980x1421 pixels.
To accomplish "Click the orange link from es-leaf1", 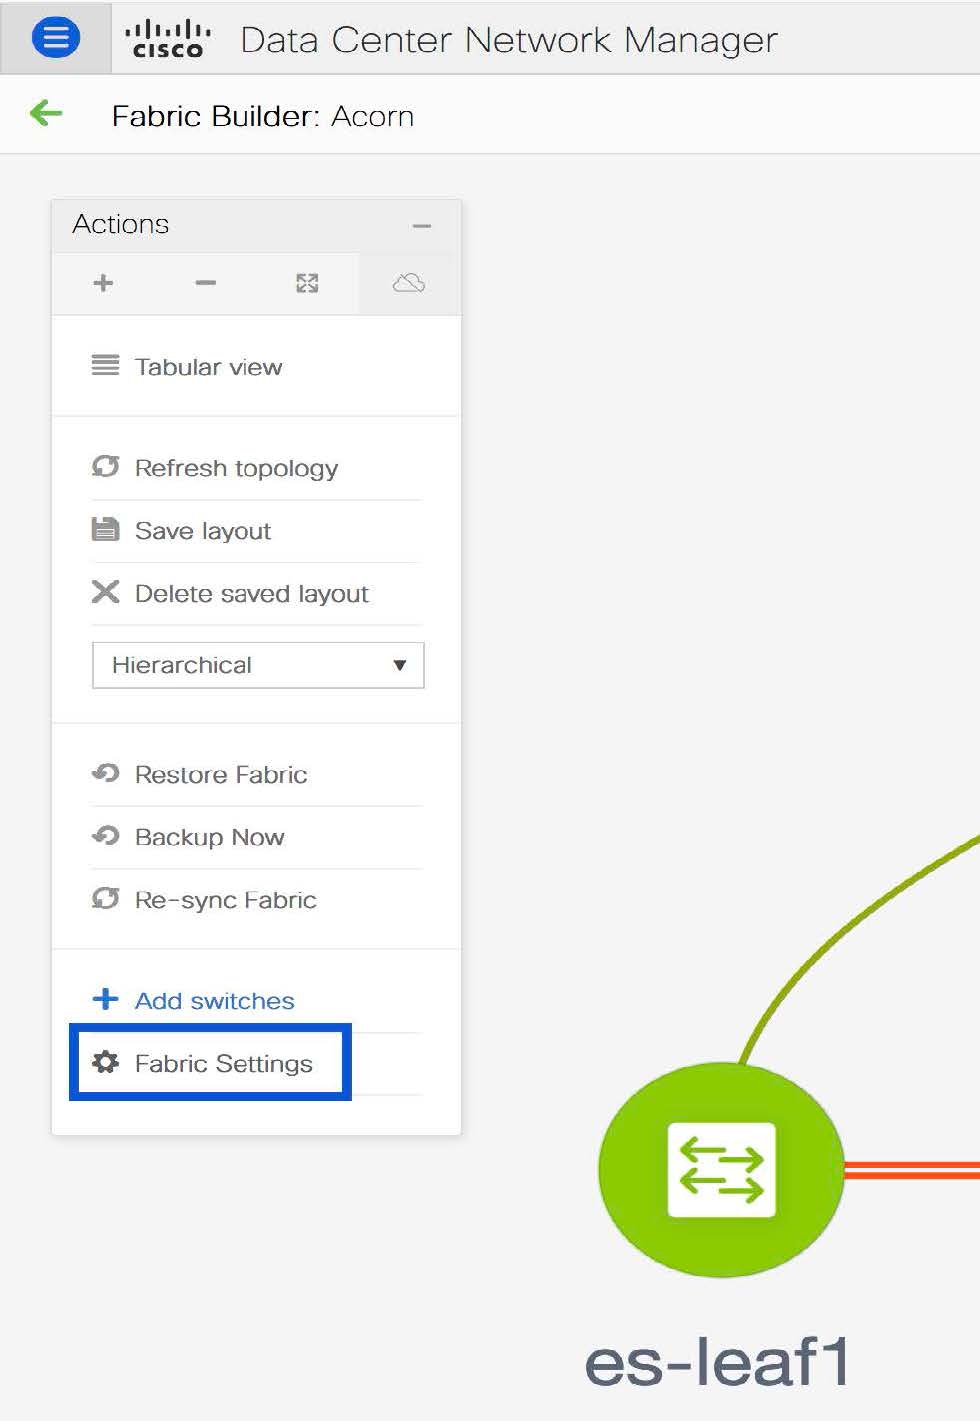I will tap(912, 1170).
